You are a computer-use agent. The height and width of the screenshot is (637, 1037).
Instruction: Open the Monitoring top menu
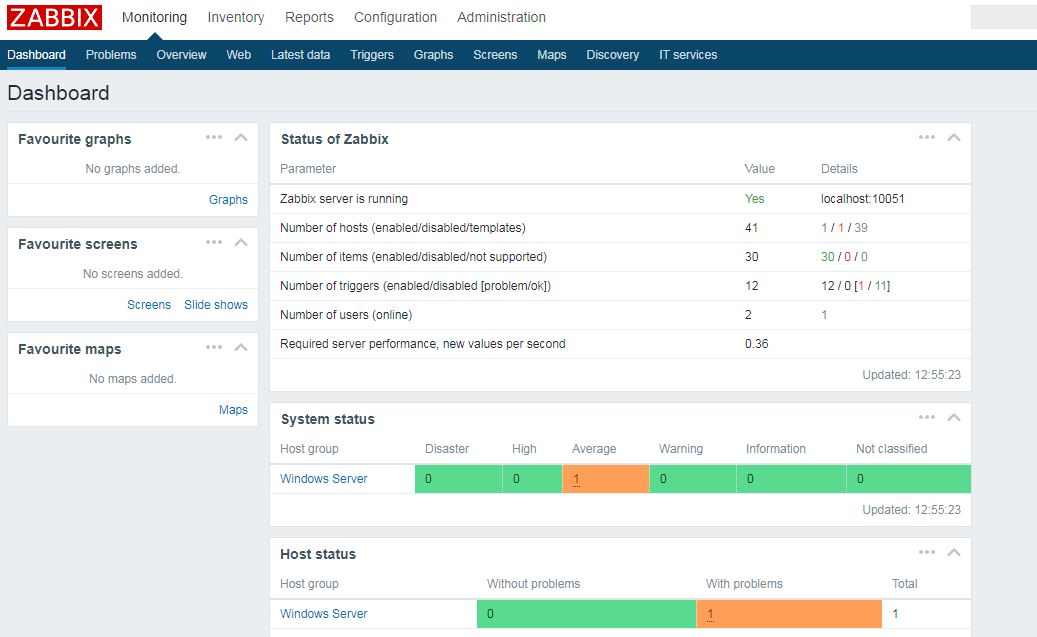154,17
